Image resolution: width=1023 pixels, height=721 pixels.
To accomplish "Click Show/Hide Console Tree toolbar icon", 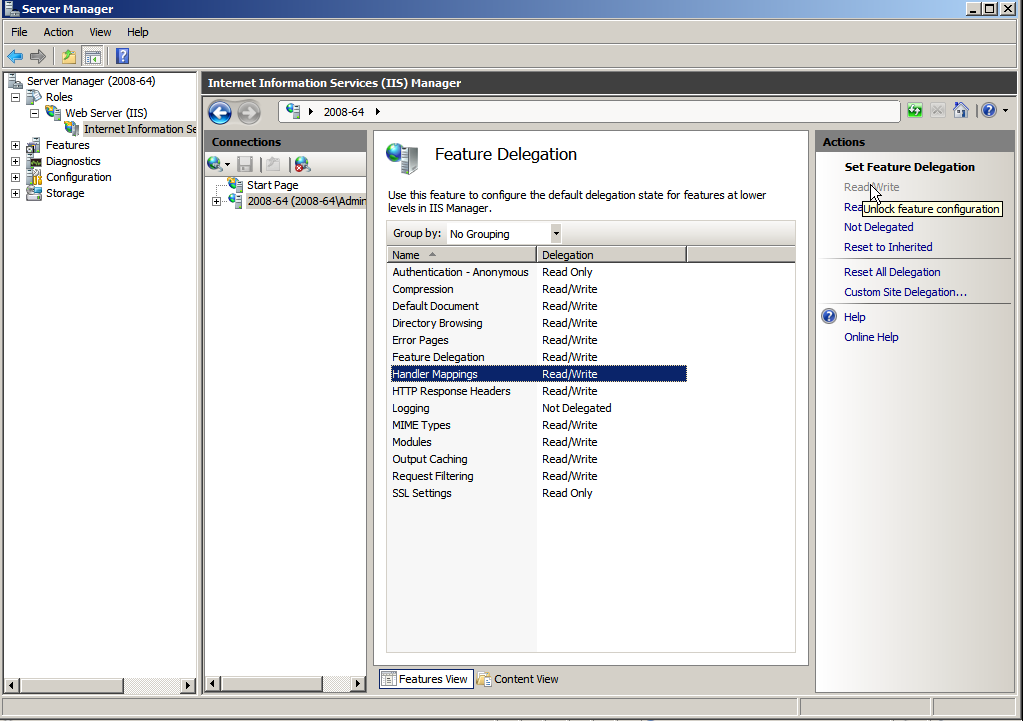I will [x=93, y=56].
